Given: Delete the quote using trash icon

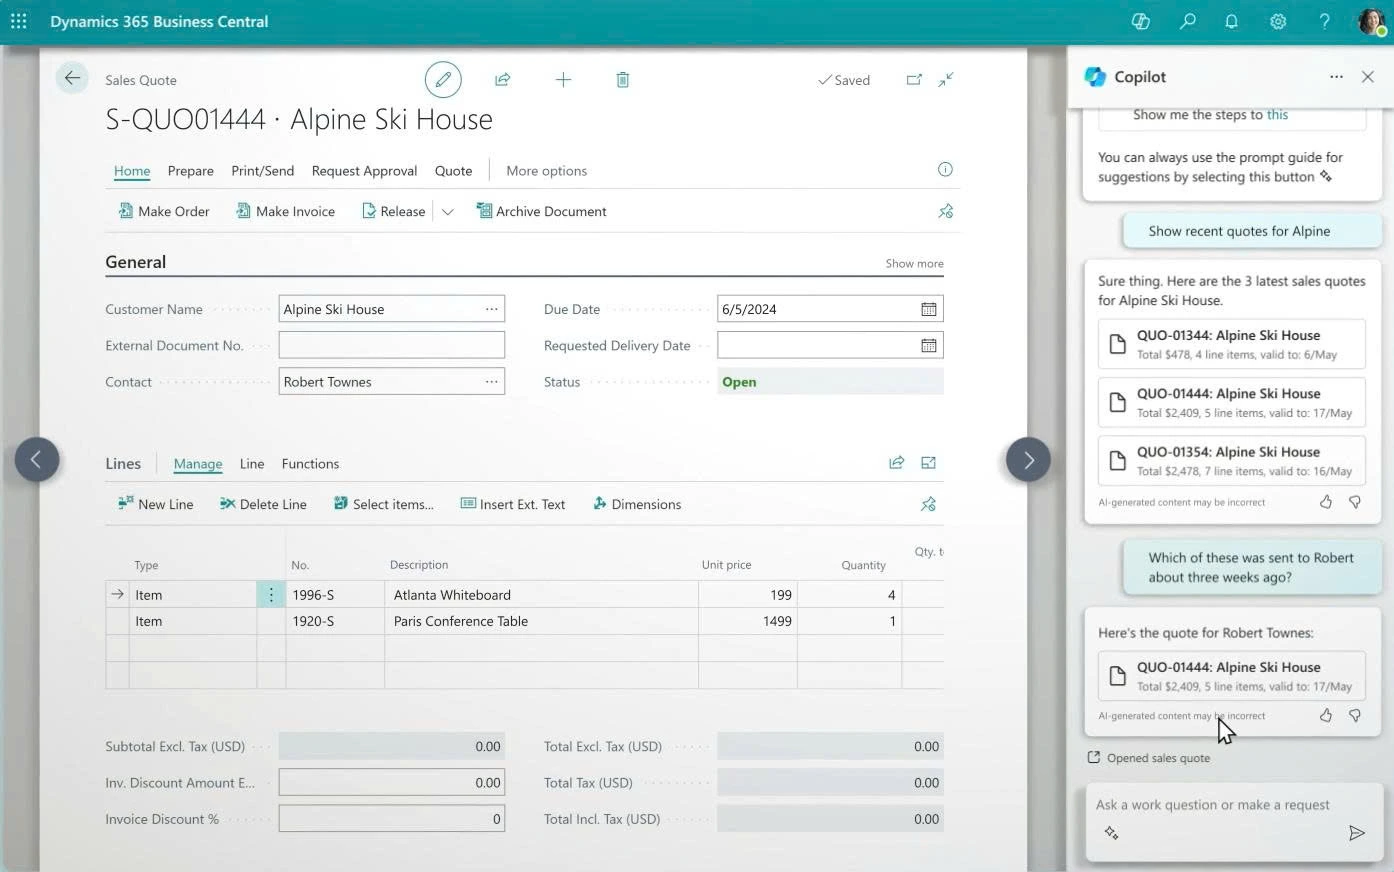Looking at the screenshot, I should coord(622,80).
